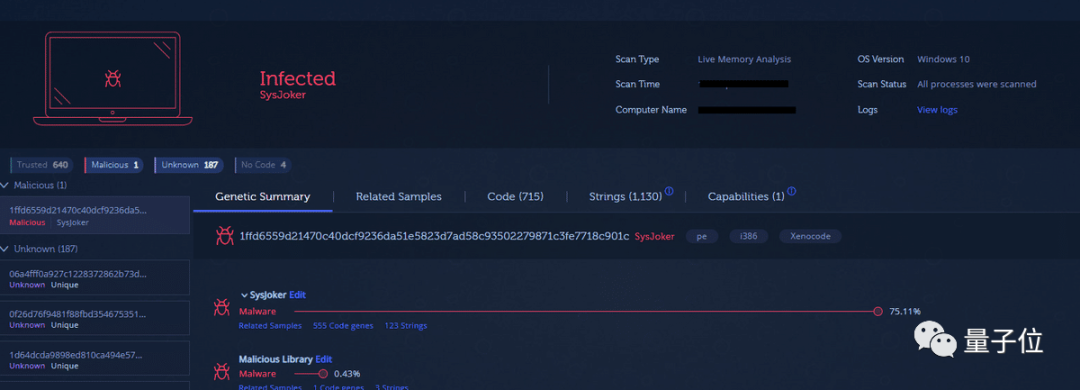1080x390 pixels.
Task: Toggle the Malicious 1 filter
Action: tap(114, 165)
